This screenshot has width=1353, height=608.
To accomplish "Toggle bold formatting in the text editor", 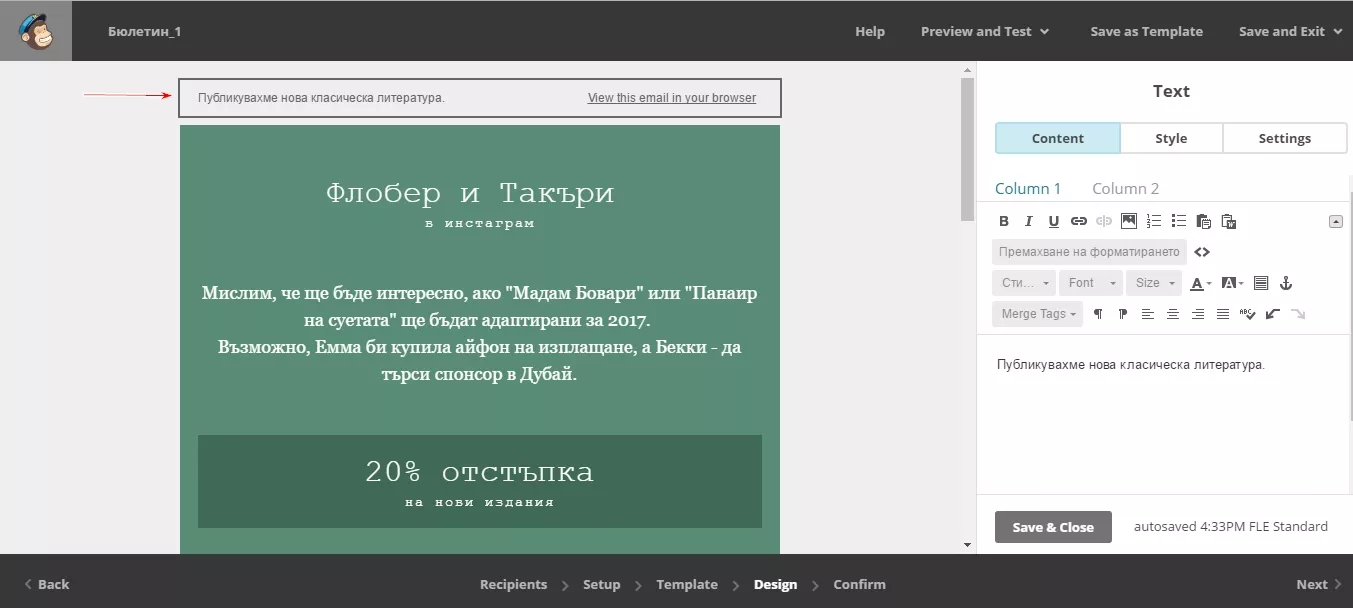I will coord(1004,221).
